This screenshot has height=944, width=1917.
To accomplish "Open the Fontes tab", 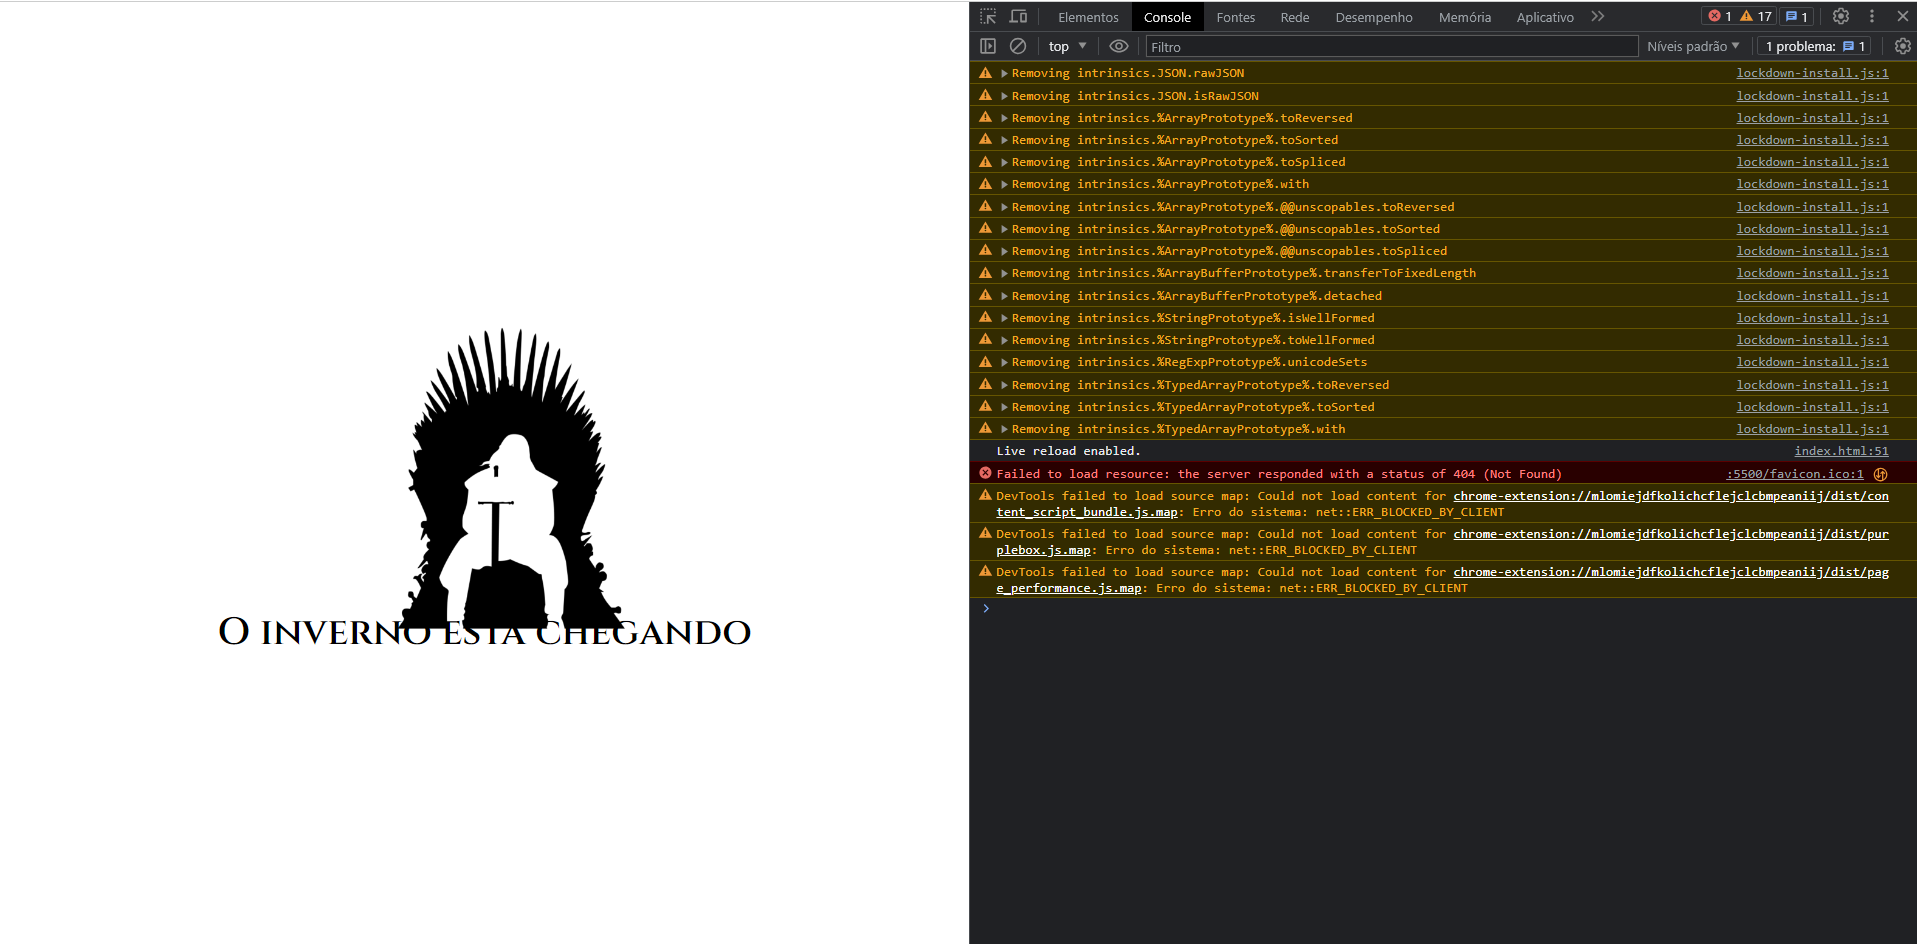I will tap(1235, 17).
